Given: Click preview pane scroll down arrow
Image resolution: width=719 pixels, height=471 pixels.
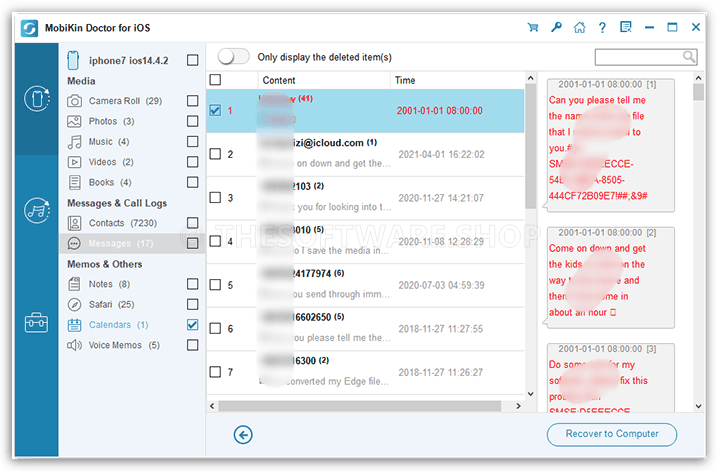Looking at the screenshot, I should coord(698,406).
